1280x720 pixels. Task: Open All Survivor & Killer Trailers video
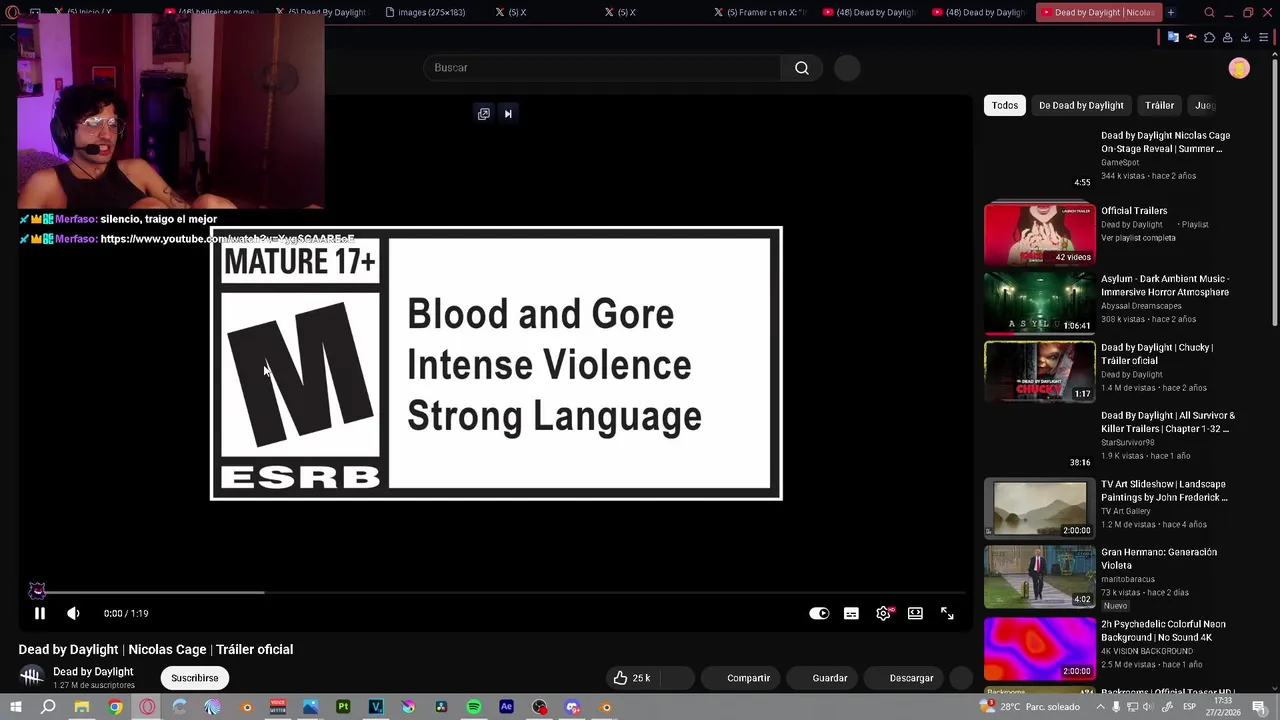[x=1168, y=422]
